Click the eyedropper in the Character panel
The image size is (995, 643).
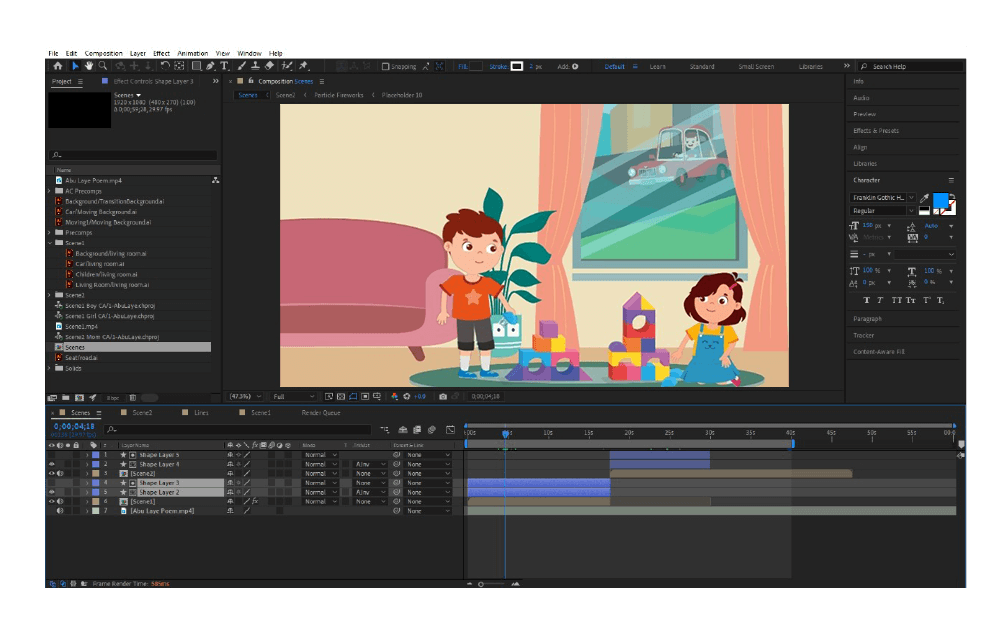pyautogui.click(x=924, y=198)
